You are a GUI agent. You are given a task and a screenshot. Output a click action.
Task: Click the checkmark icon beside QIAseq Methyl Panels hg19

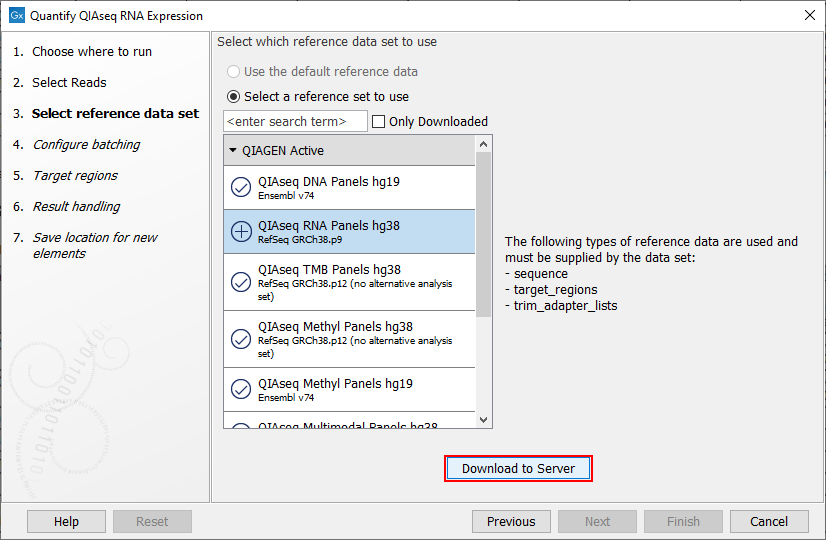241,389
